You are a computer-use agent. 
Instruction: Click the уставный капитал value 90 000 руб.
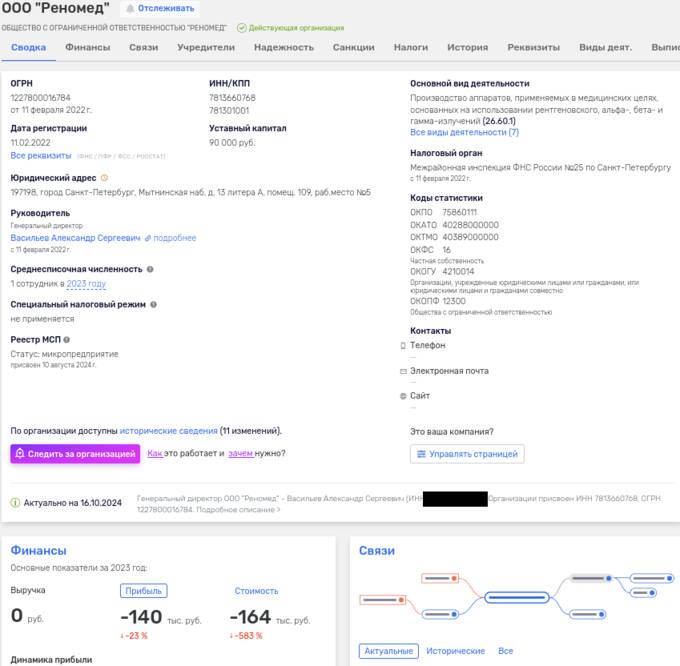(232, 143)
